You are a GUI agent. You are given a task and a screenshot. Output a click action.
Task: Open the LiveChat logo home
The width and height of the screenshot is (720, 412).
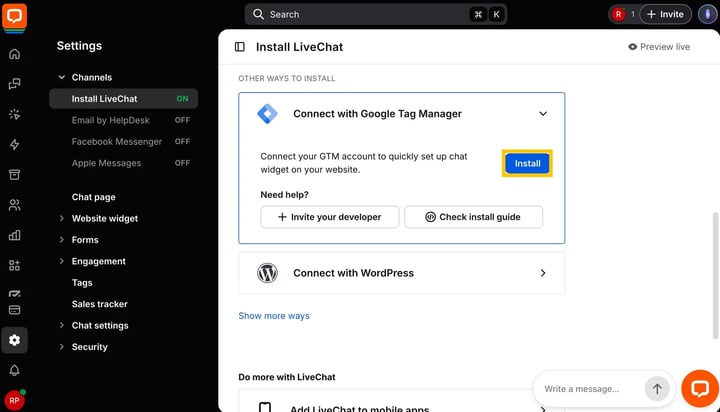14,16
